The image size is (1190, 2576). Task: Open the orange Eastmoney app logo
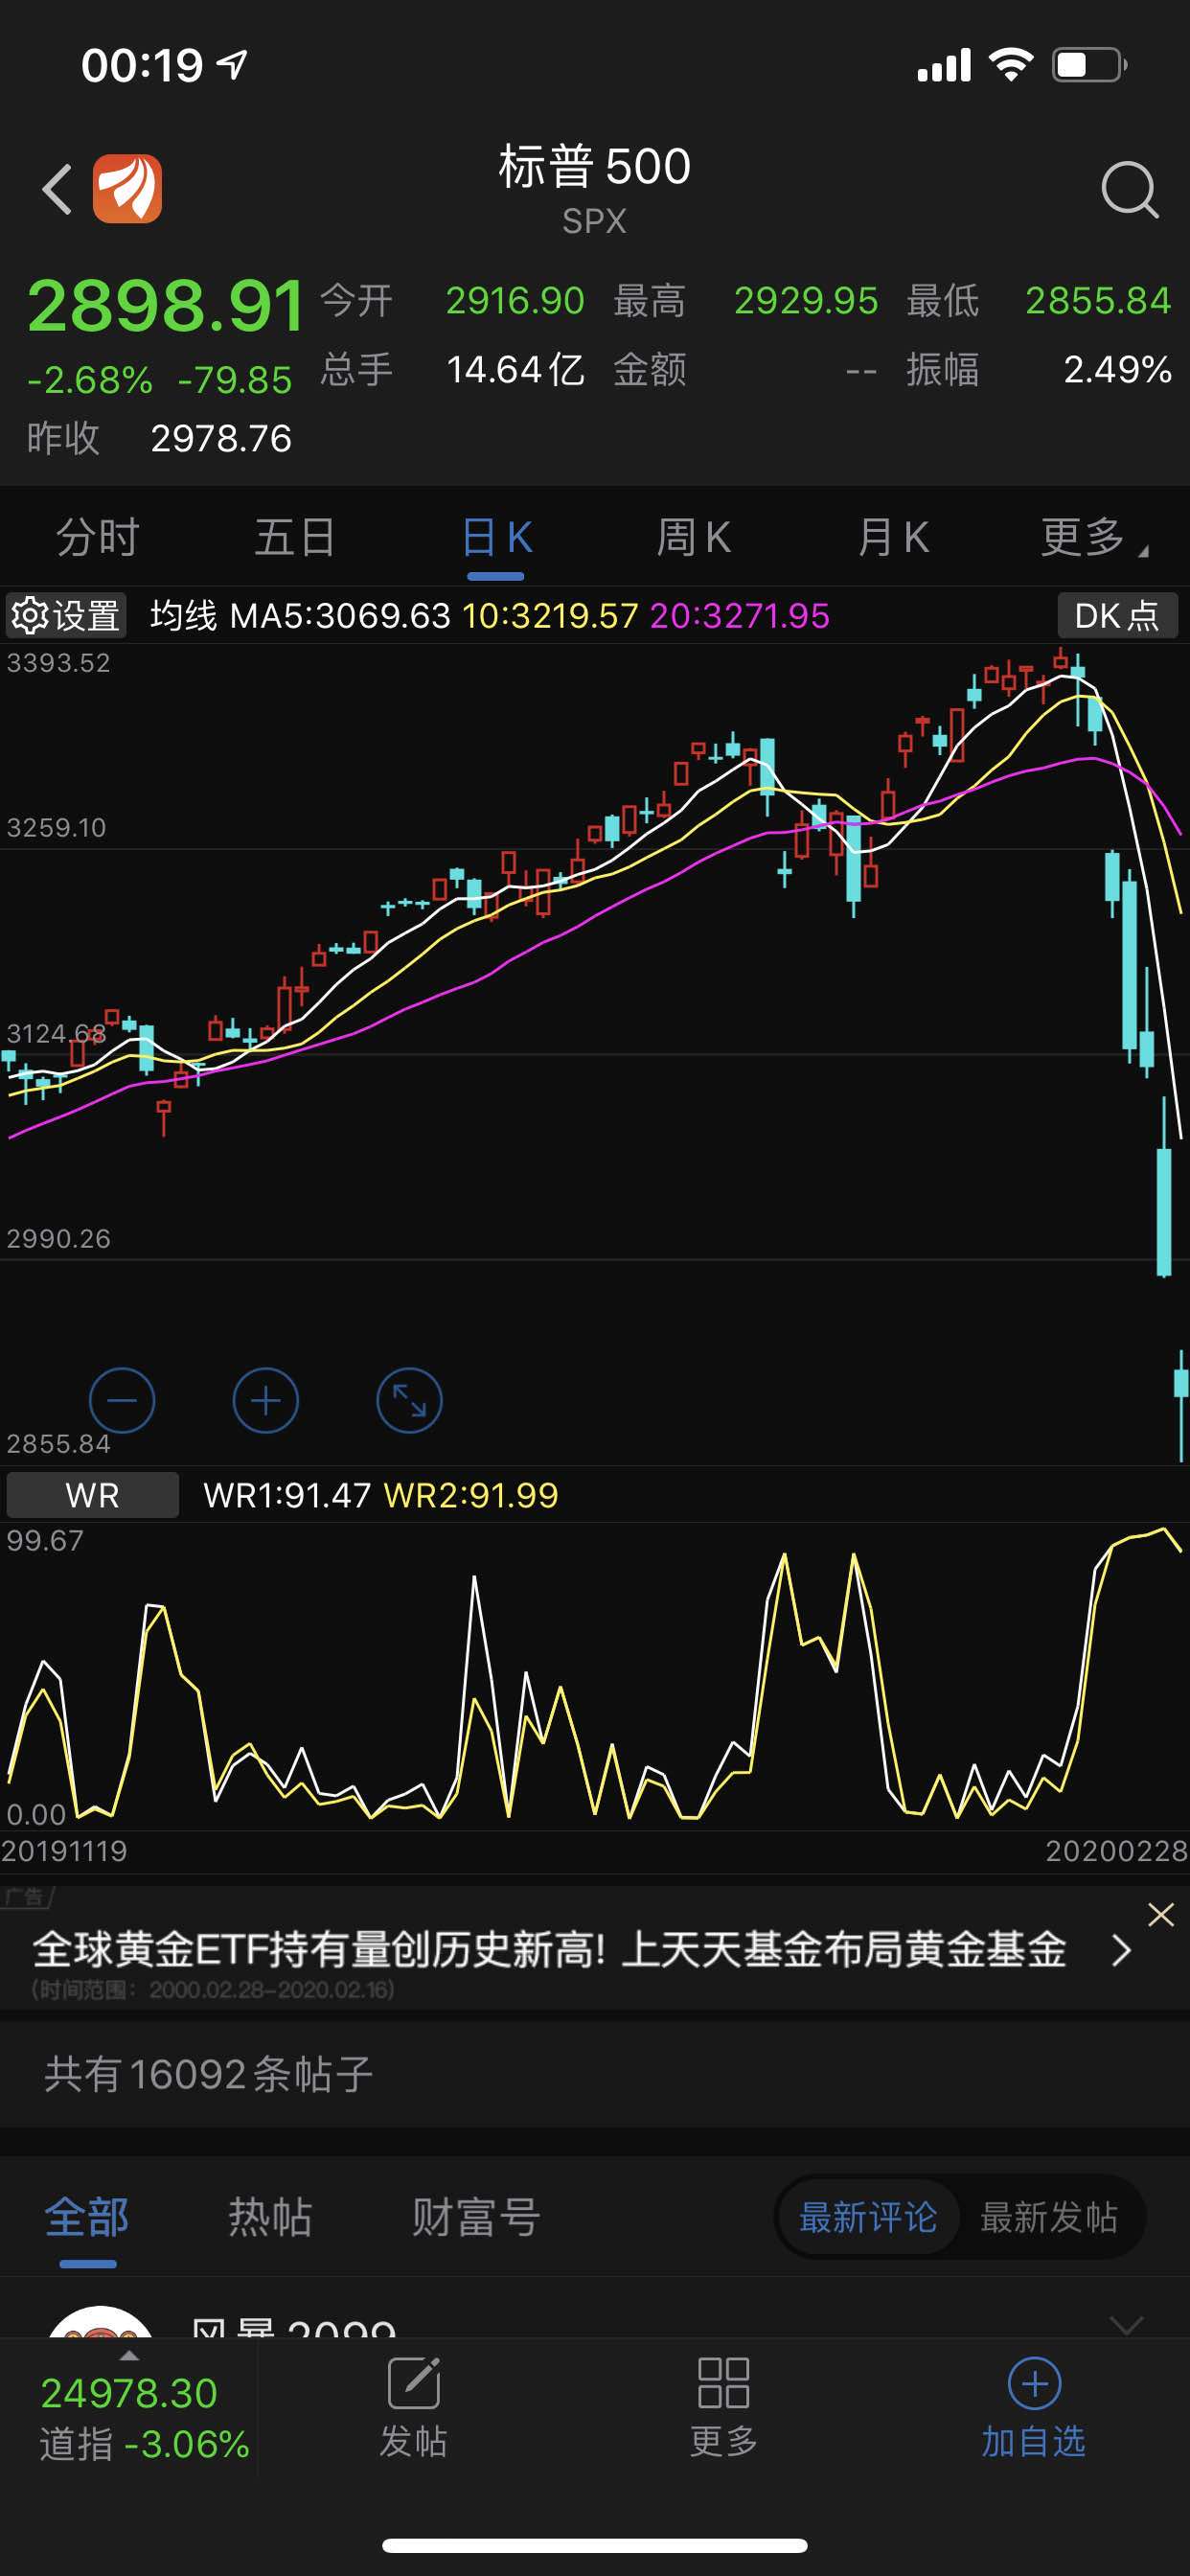coord(127,189)
